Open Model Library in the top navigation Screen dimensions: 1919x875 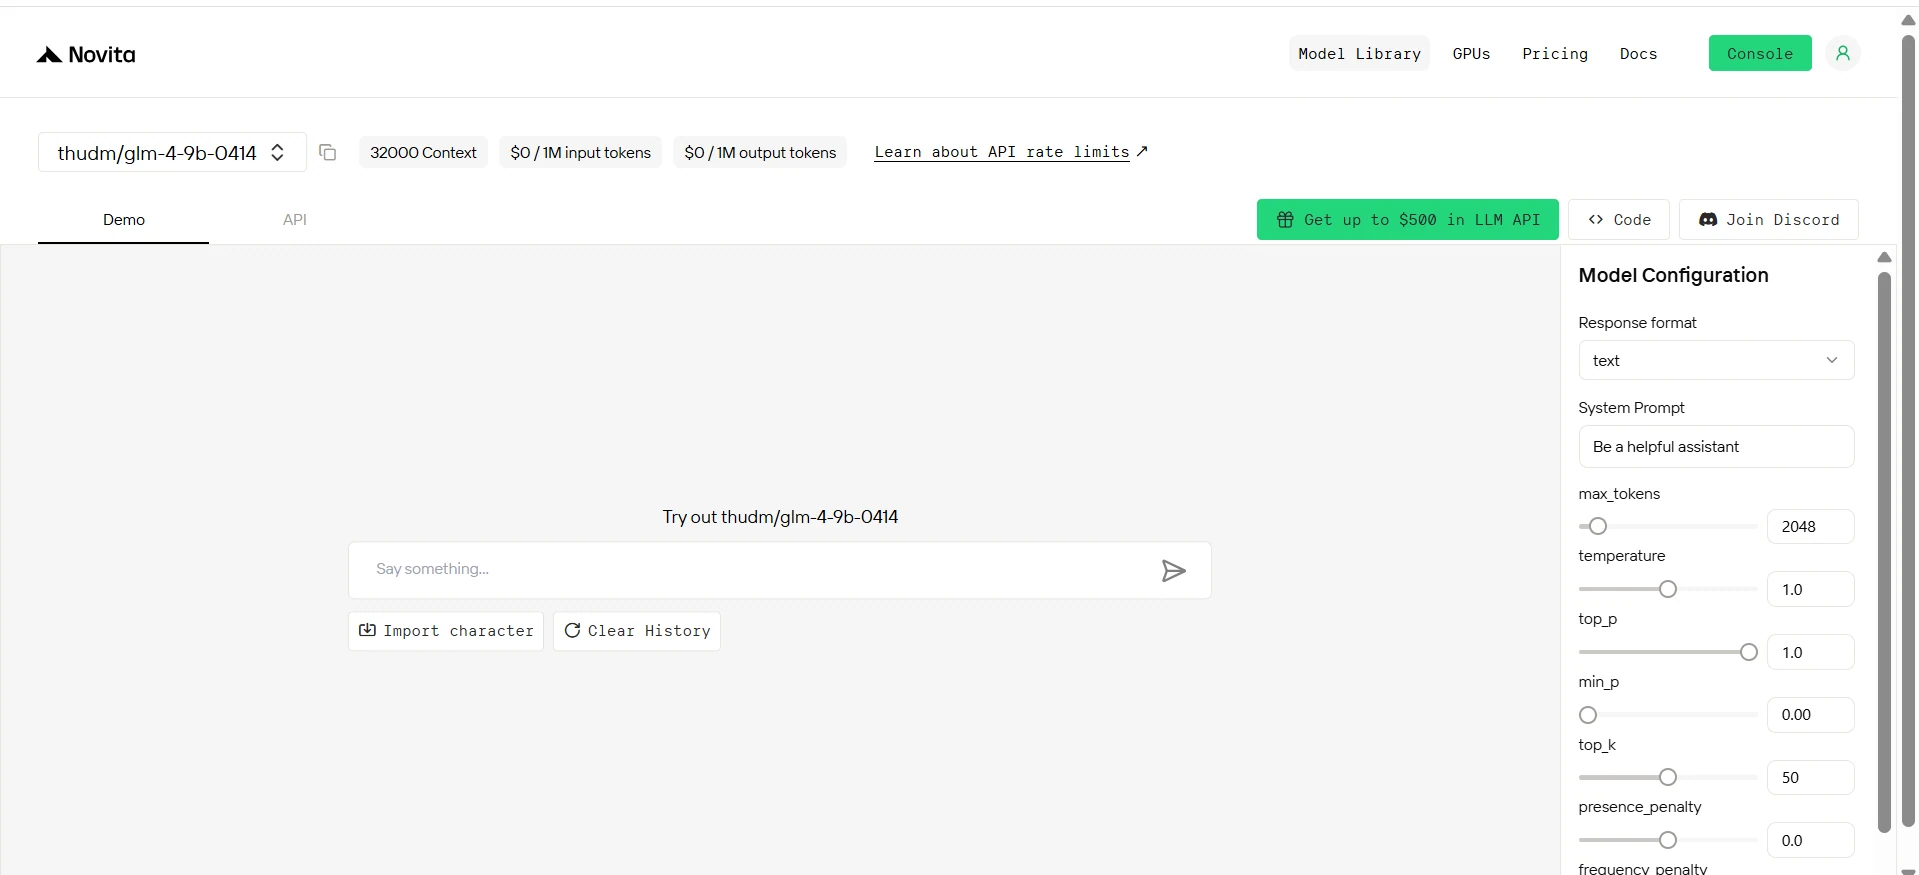click(x=1359, y=54)
